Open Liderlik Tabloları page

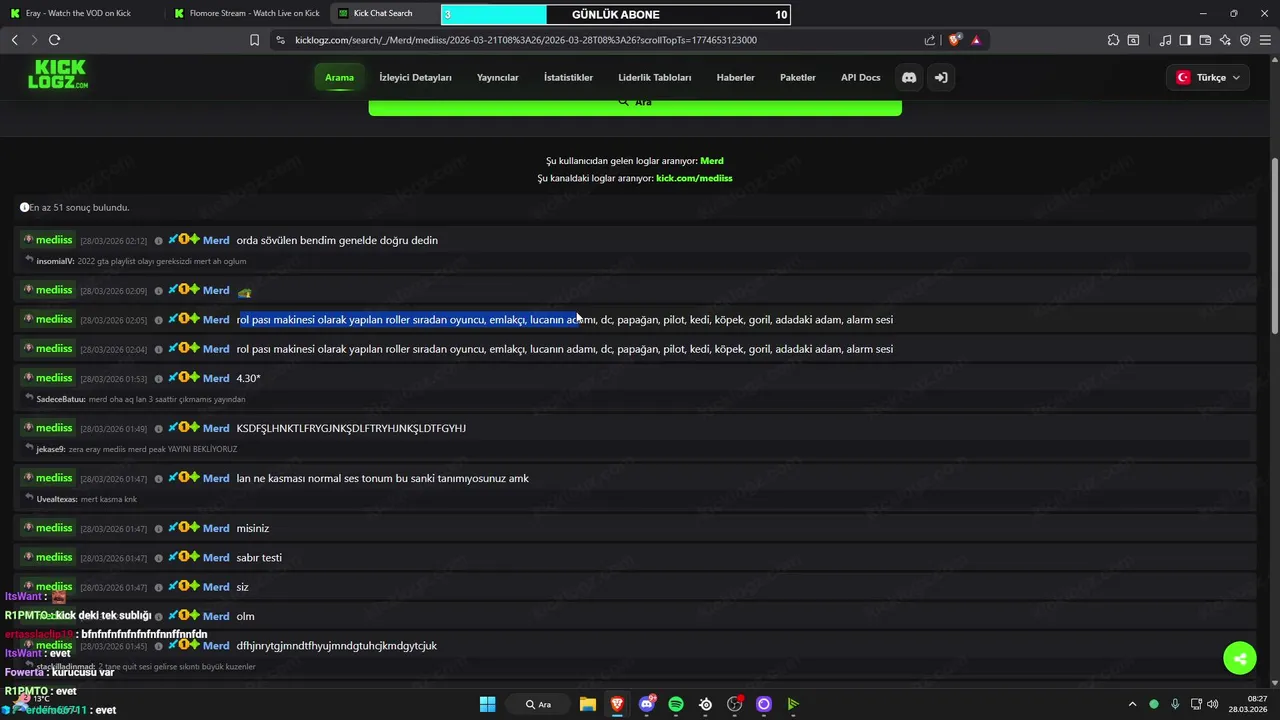point(655,77)
